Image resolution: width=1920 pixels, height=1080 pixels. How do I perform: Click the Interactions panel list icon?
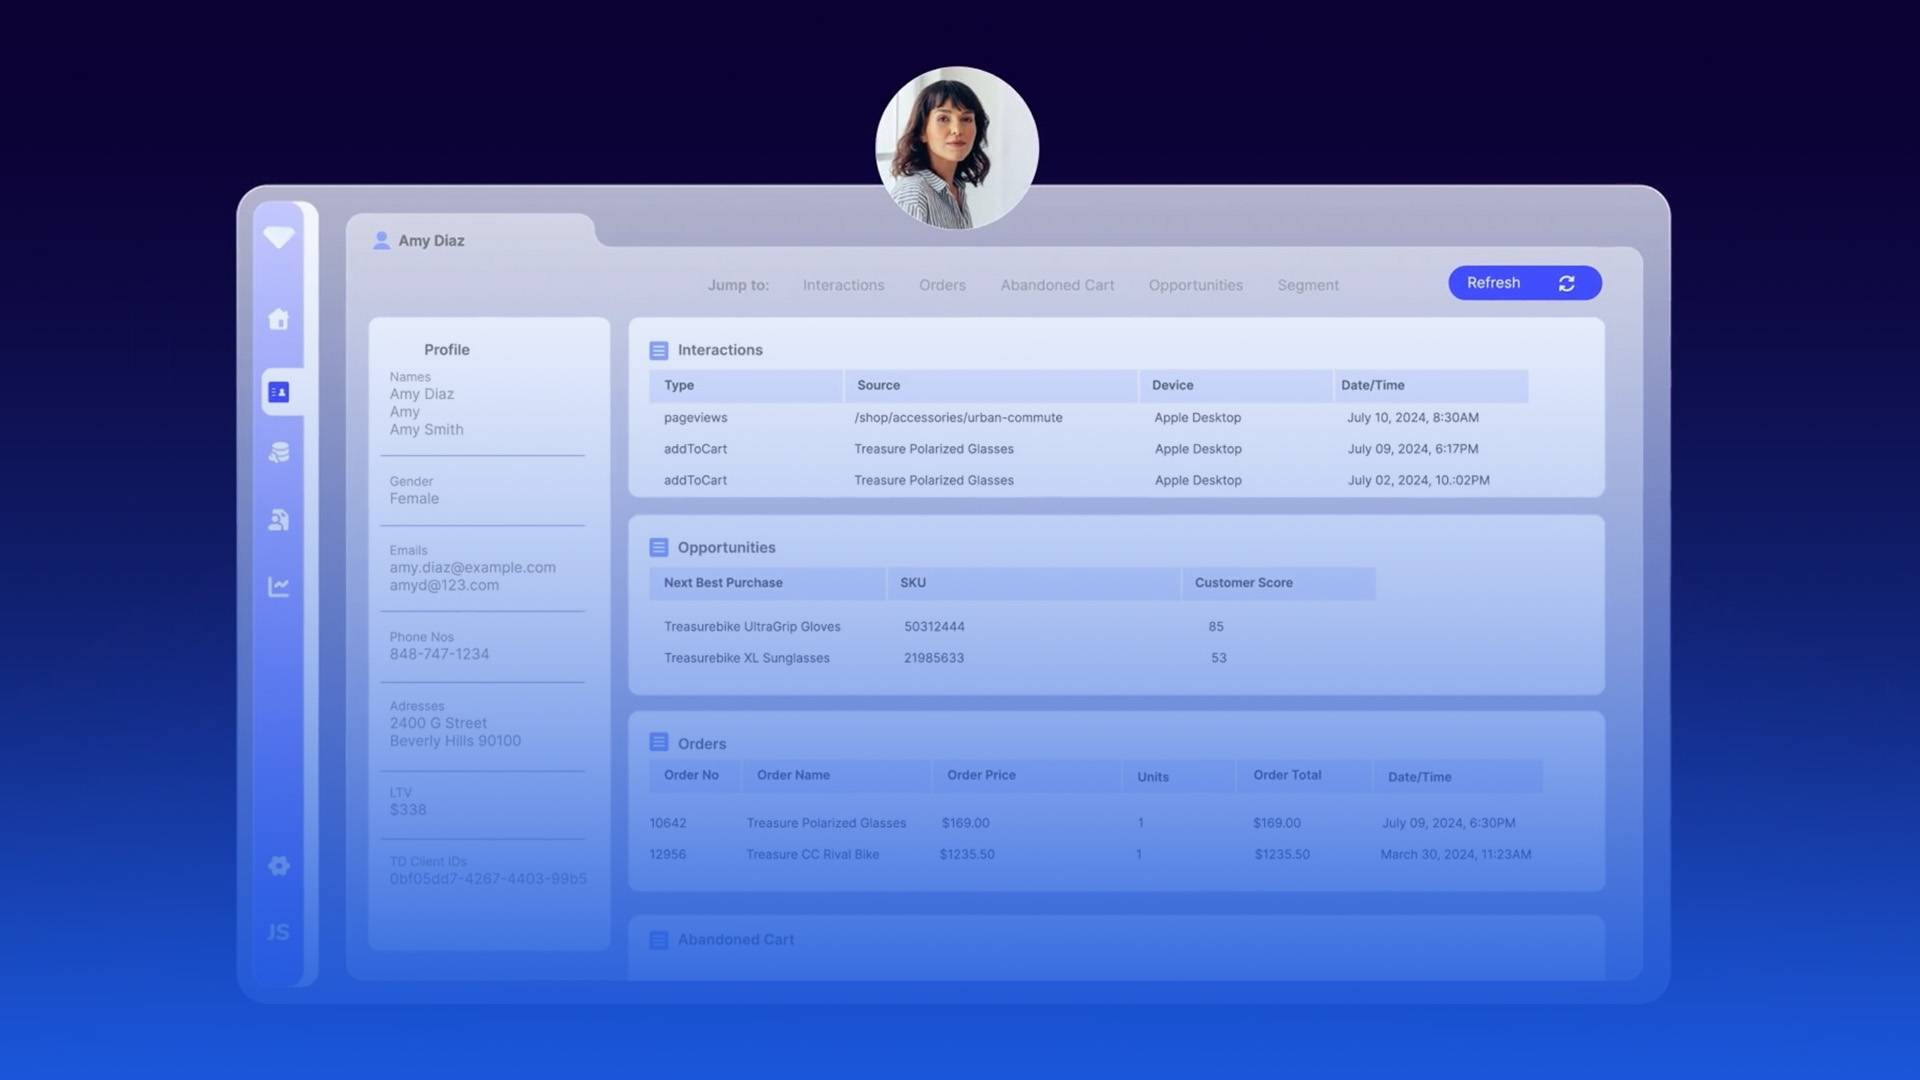(x=658, y=350)
